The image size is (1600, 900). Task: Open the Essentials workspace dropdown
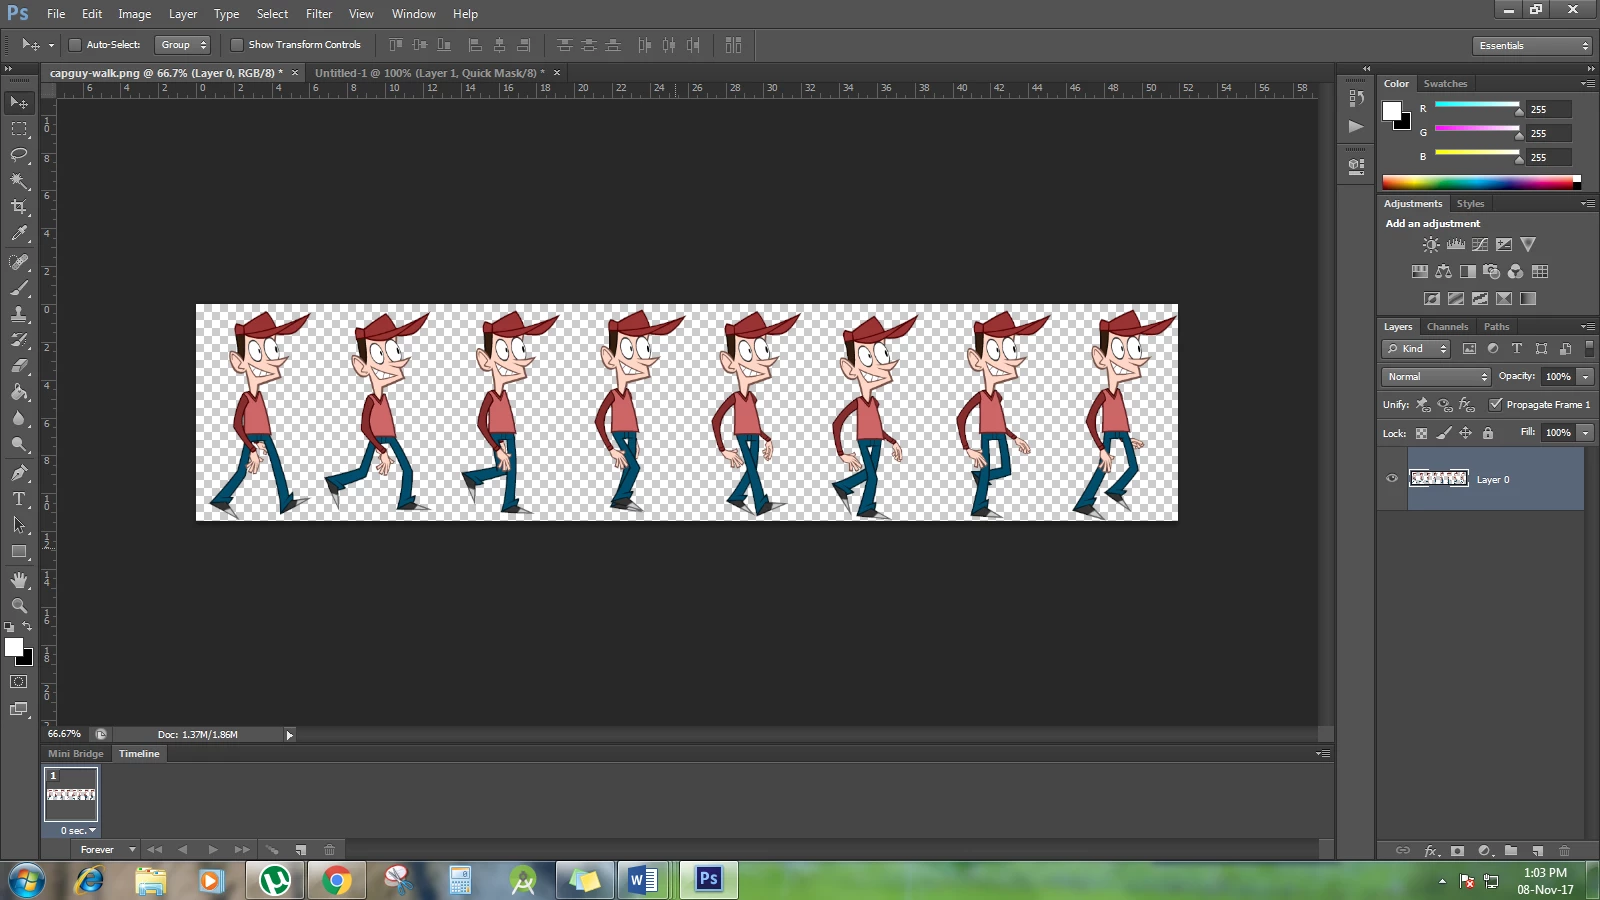click(x=1532, y=46)
